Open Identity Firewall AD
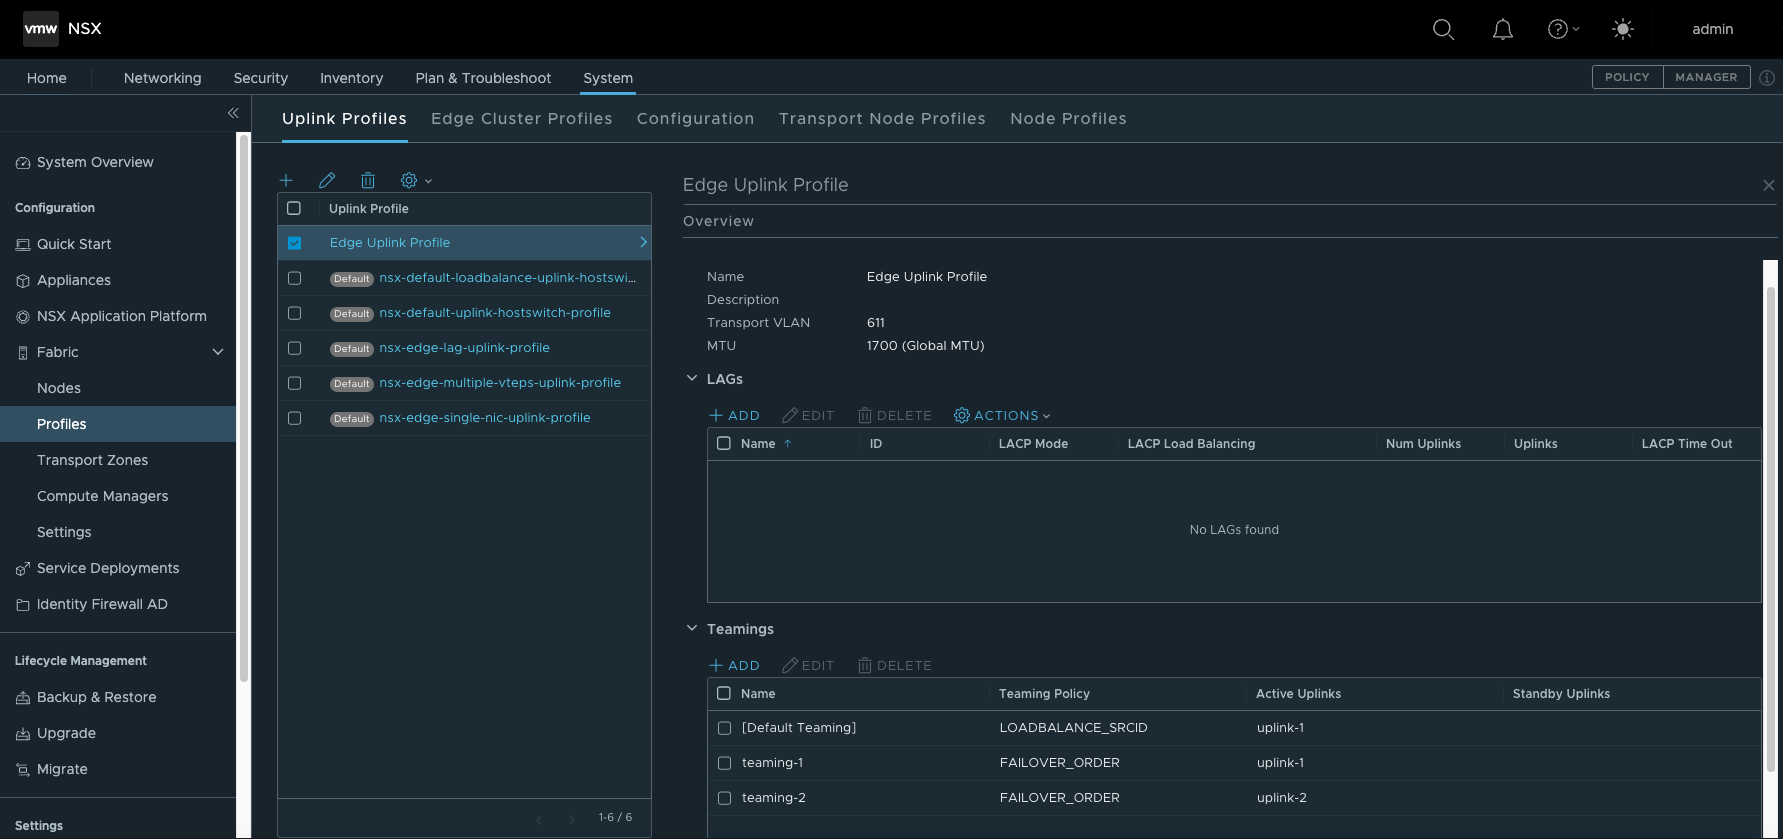This screenshot has width=1783, height=839. [x=102, y=604]
